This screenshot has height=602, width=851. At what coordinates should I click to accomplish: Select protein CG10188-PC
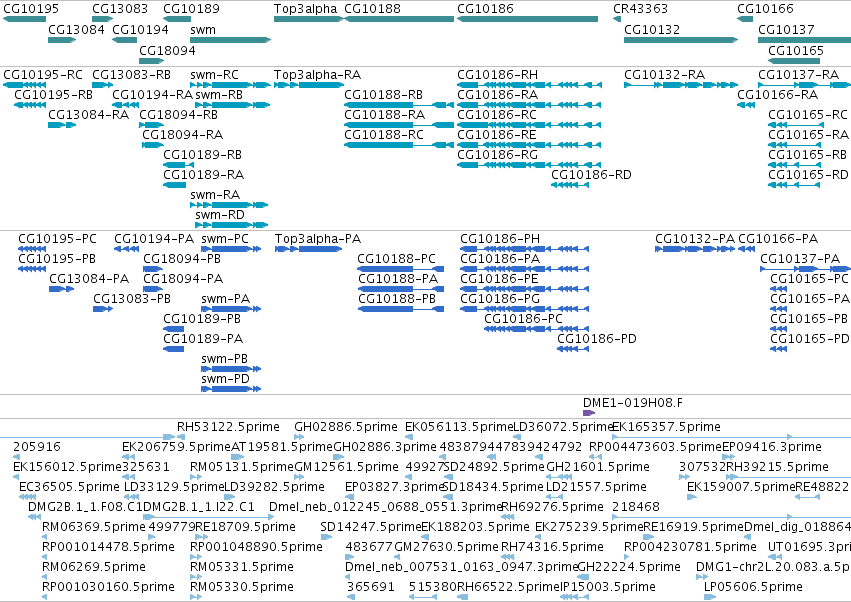[x=397, y=258]
